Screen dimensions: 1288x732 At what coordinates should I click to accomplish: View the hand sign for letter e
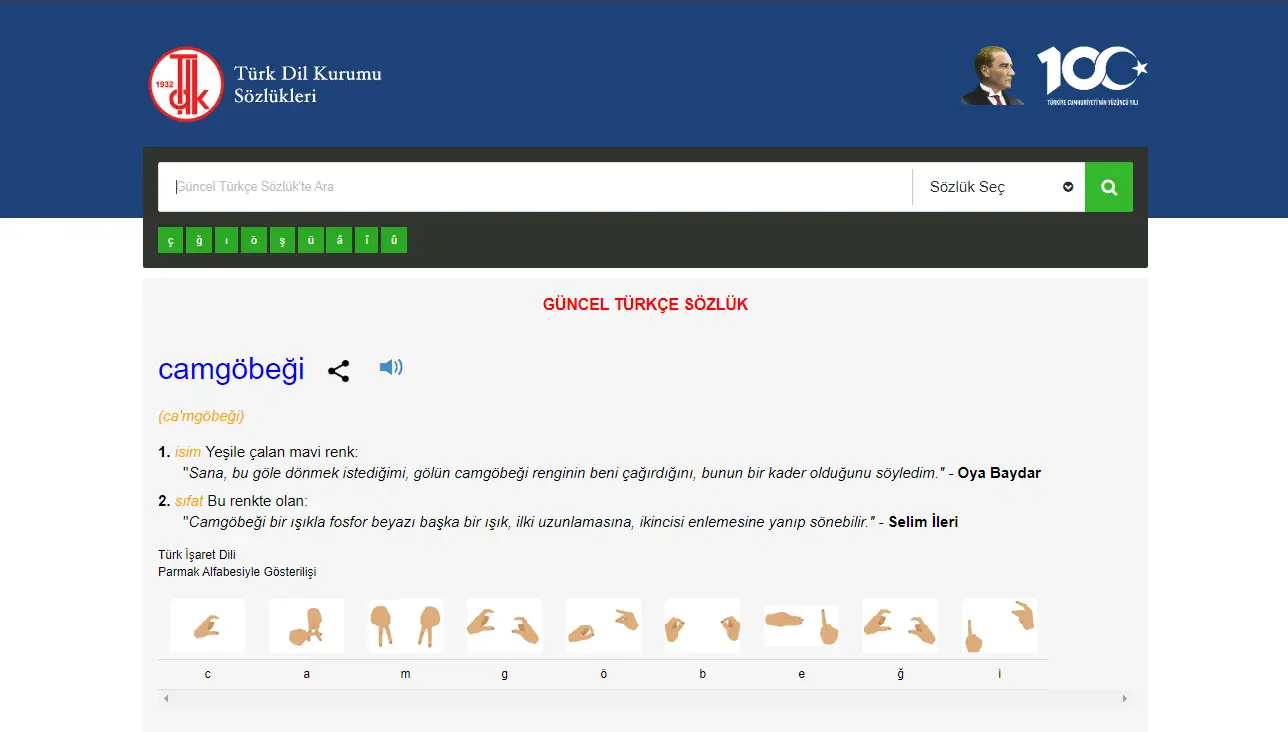point(801,626)
